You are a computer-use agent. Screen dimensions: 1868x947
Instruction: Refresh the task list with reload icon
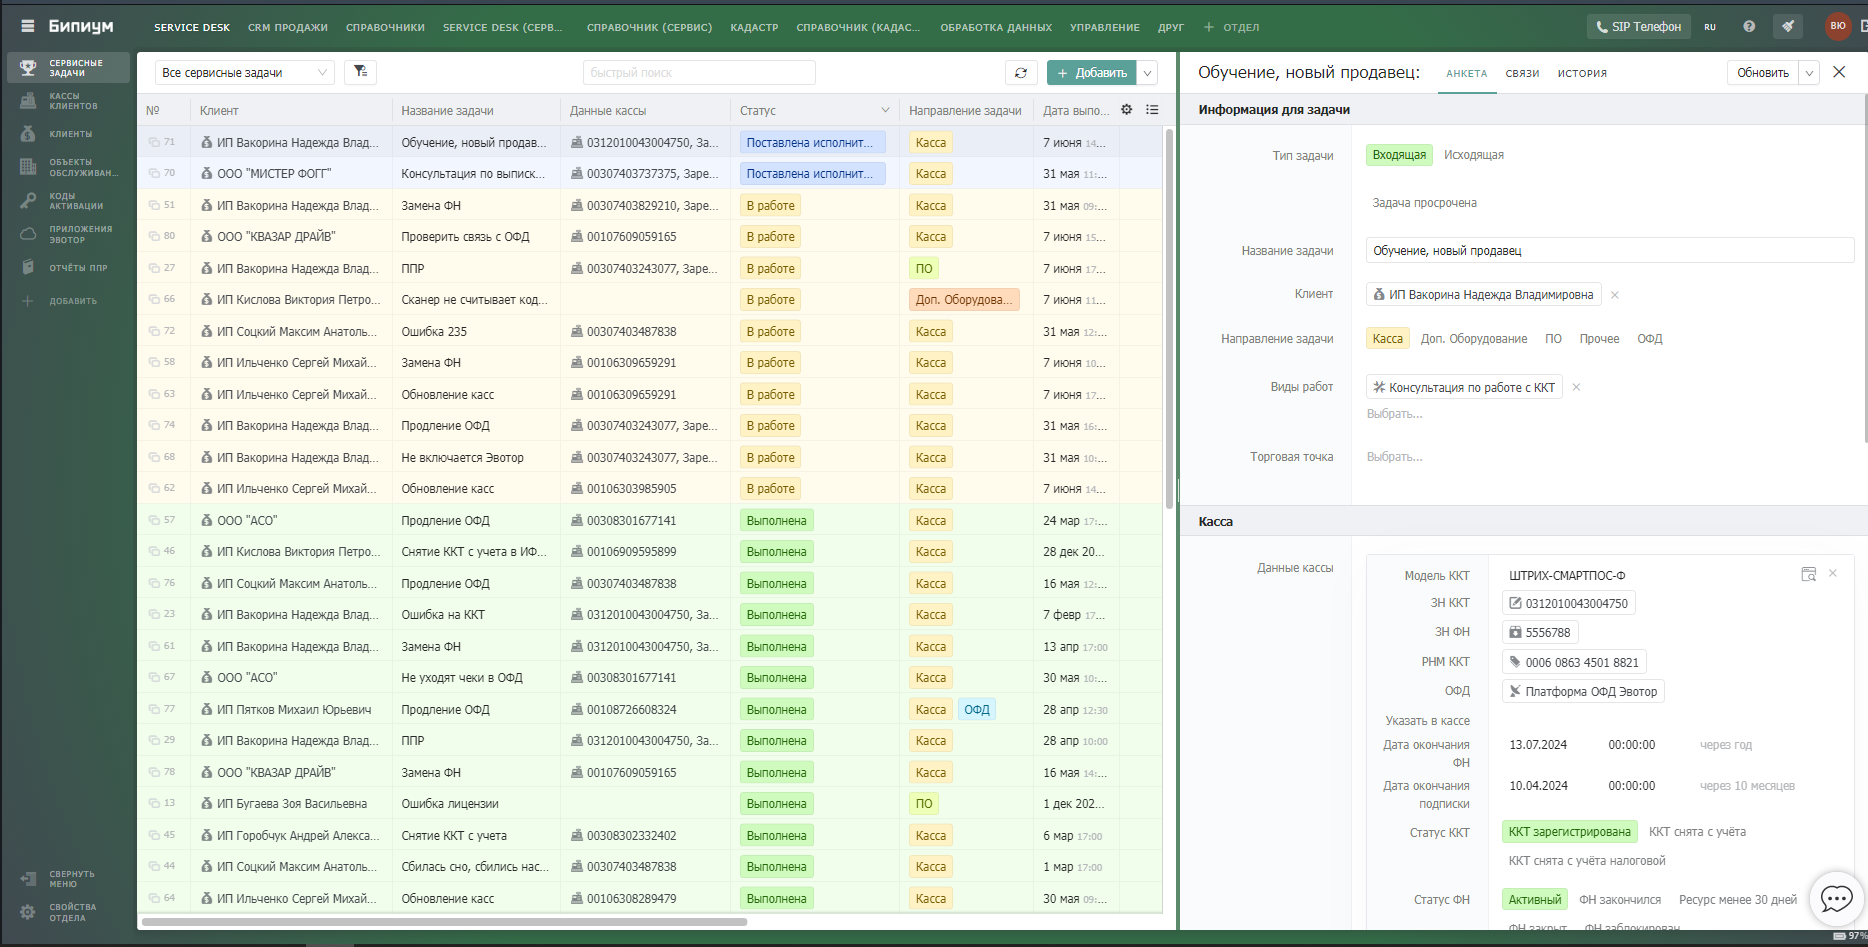coord(1020,73)
